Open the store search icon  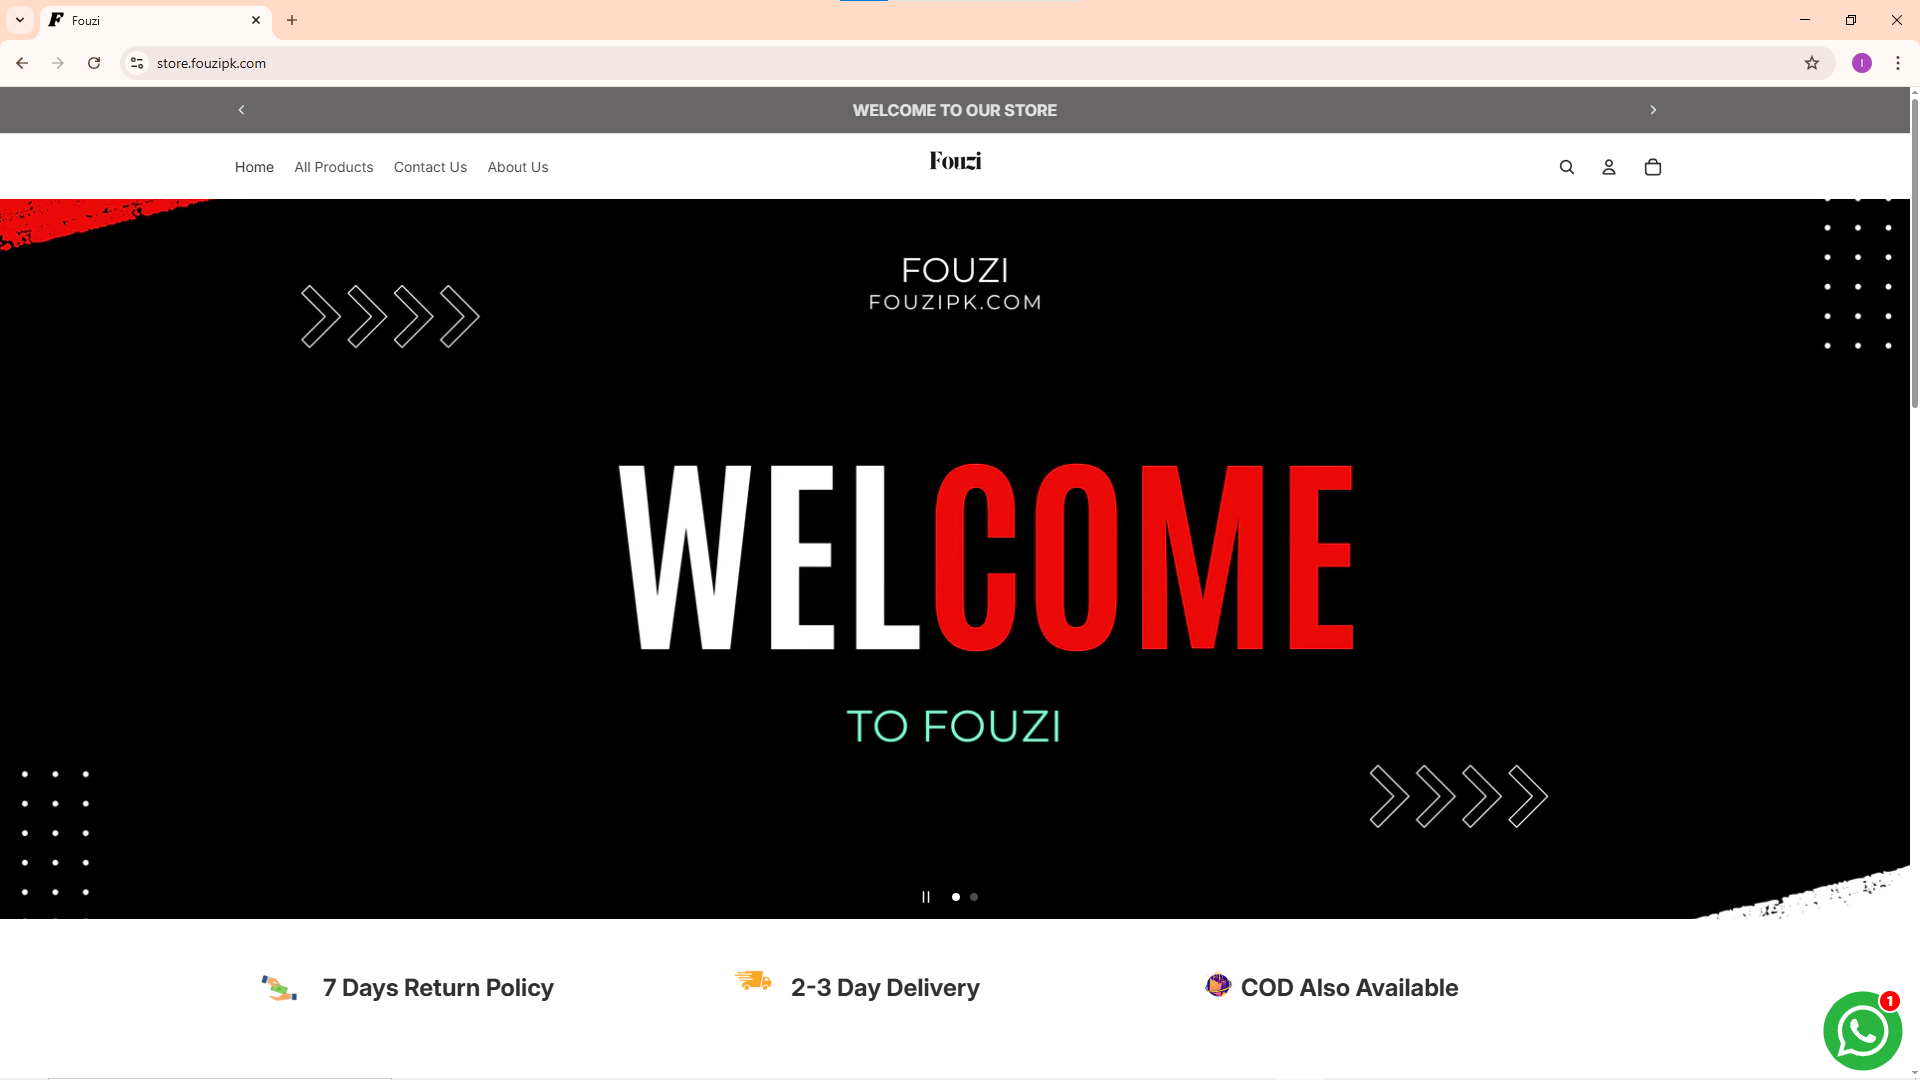click(x=1567, y=168)
